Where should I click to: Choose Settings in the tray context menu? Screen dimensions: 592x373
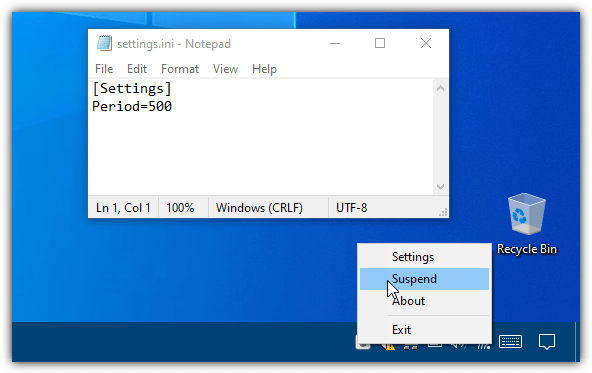pos(424,257)
